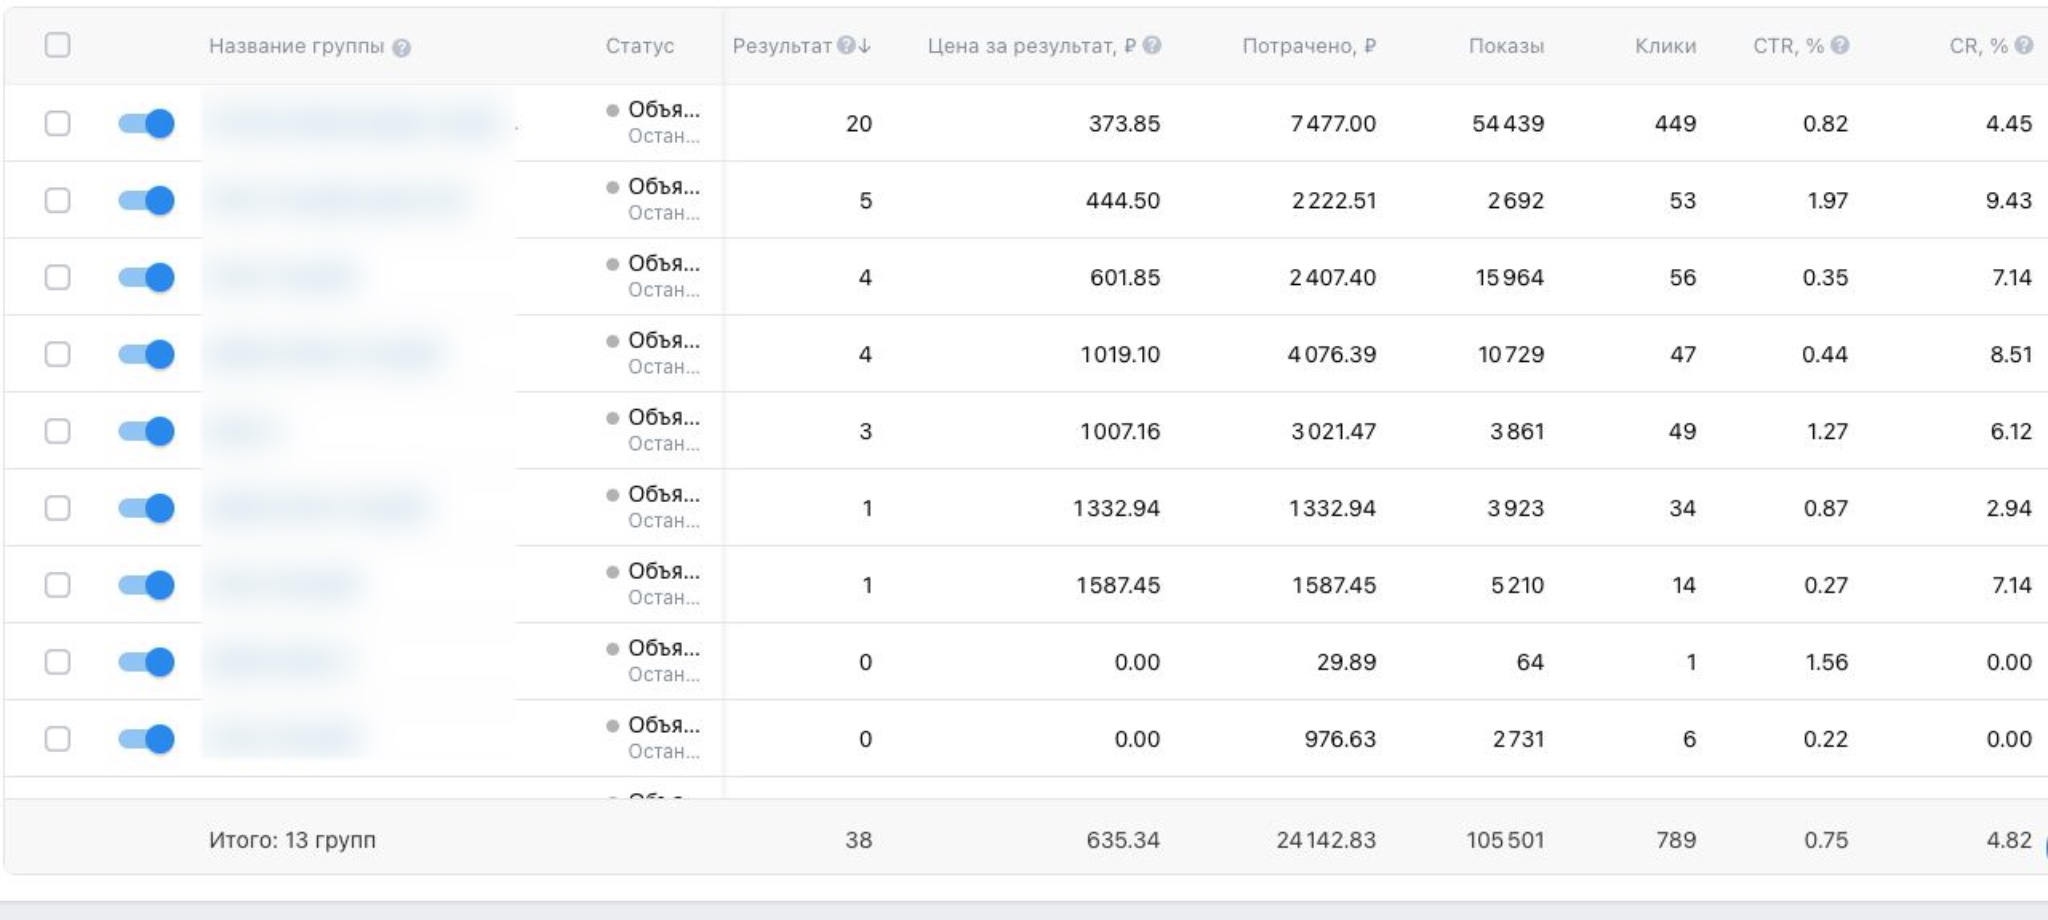The image size is (2048, 920).
Task: Click the gray status dot in the 976.63 spent row
Action: 613,726
